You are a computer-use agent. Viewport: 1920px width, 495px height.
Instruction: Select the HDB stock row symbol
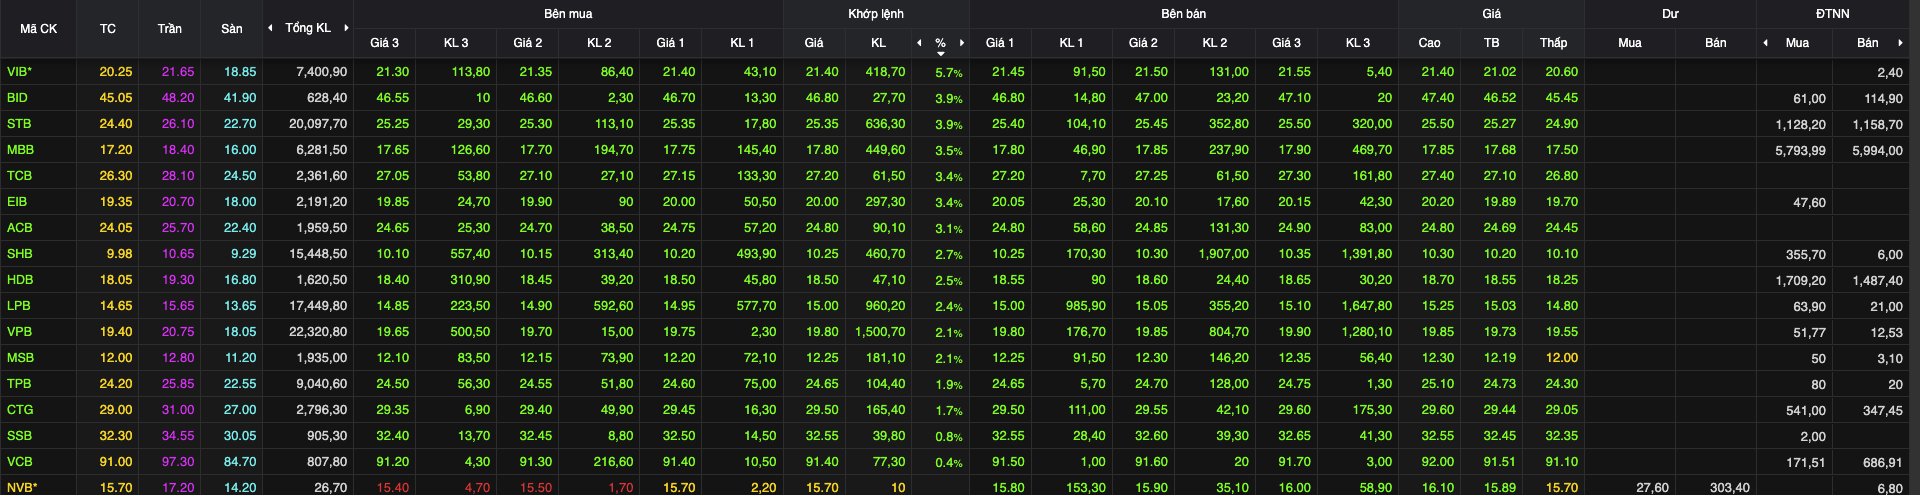click(x=20, y=280)
